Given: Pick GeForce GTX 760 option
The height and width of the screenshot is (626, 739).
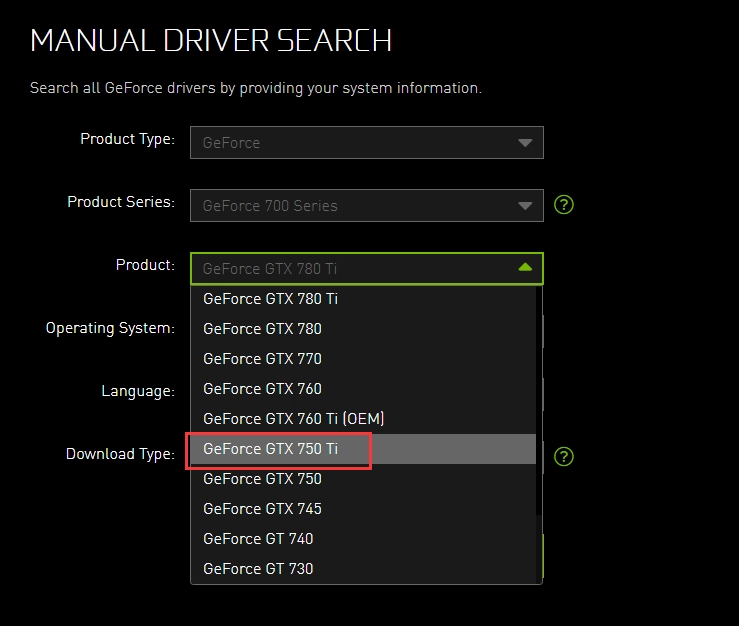Looking at the screenshot, I should pyautogui.click(x=363, y=389).
